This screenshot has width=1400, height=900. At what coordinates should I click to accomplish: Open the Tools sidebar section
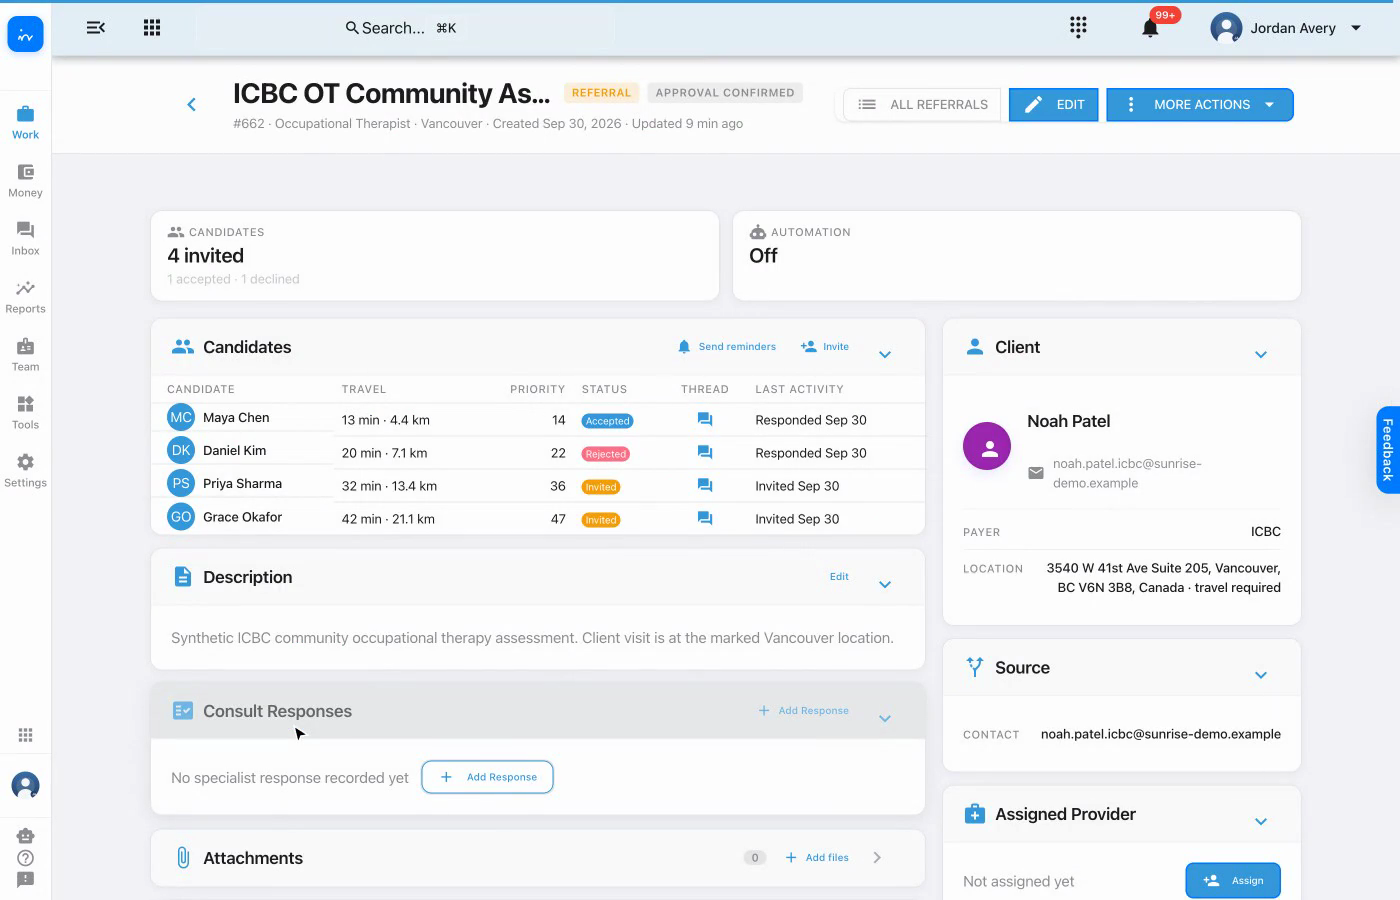[26, 413]
